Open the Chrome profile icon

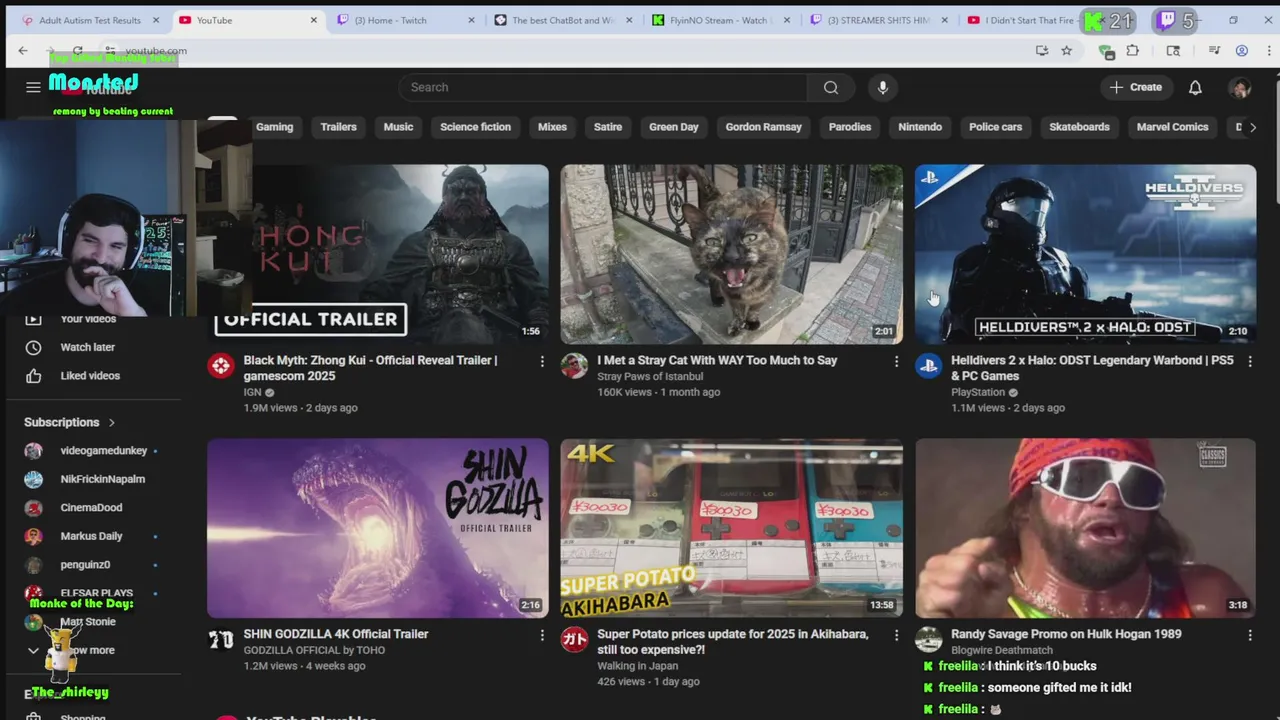point(1241,51)
